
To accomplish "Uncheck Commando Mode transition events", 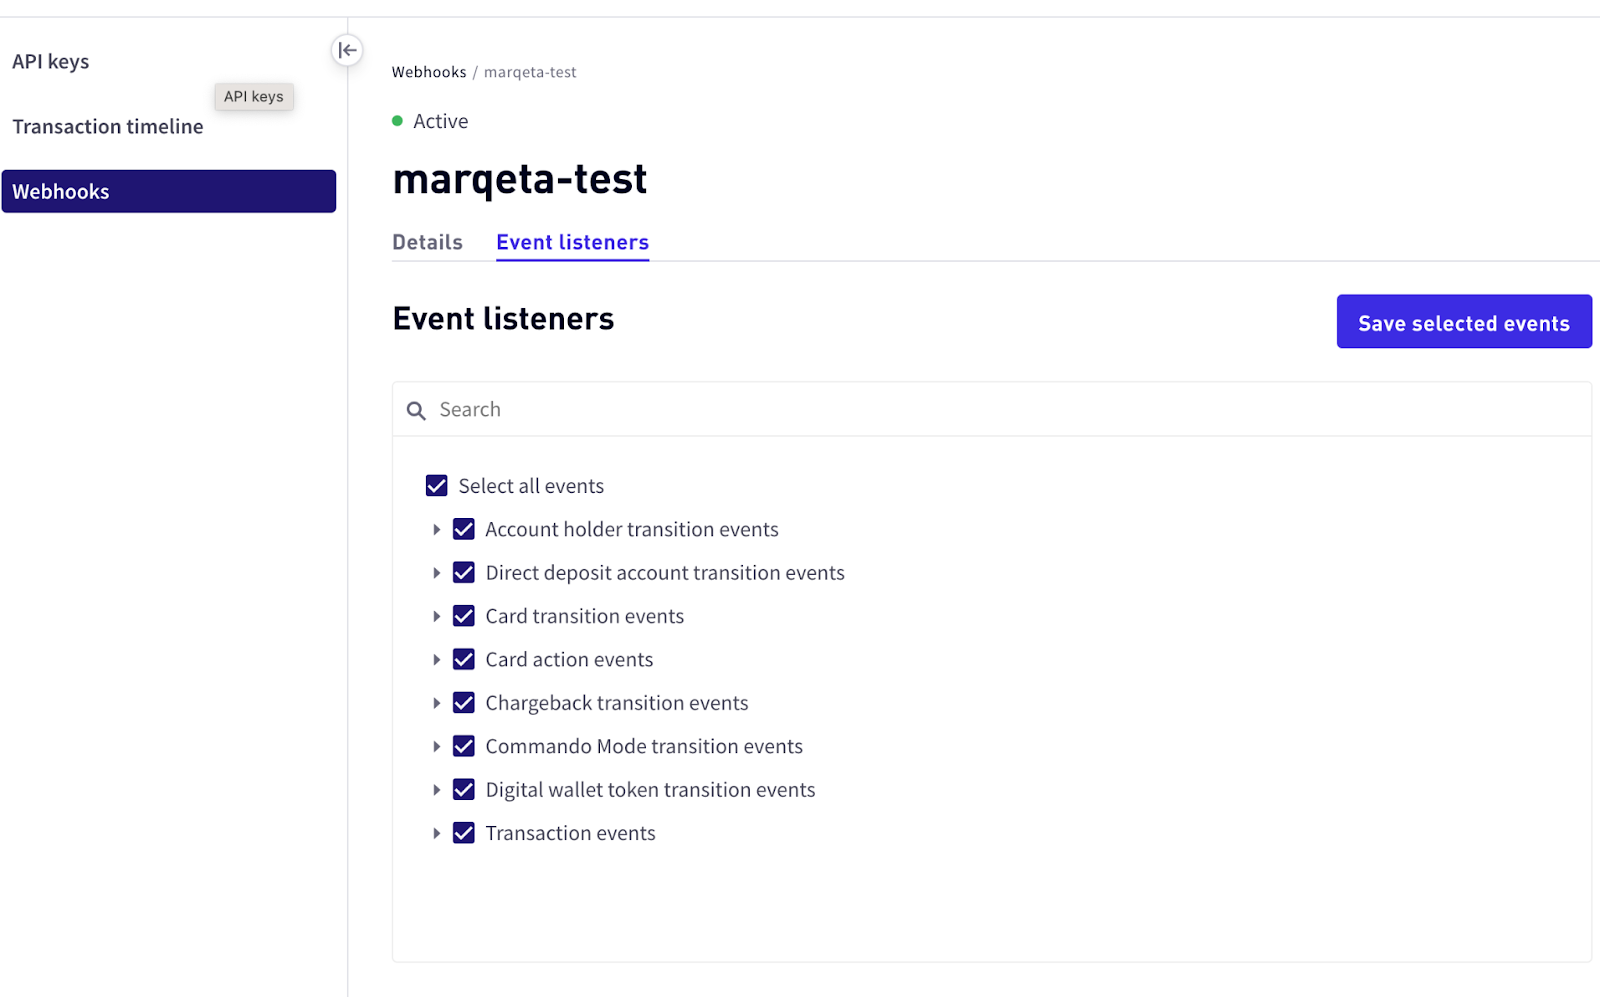I will click(x=464, y=746).
